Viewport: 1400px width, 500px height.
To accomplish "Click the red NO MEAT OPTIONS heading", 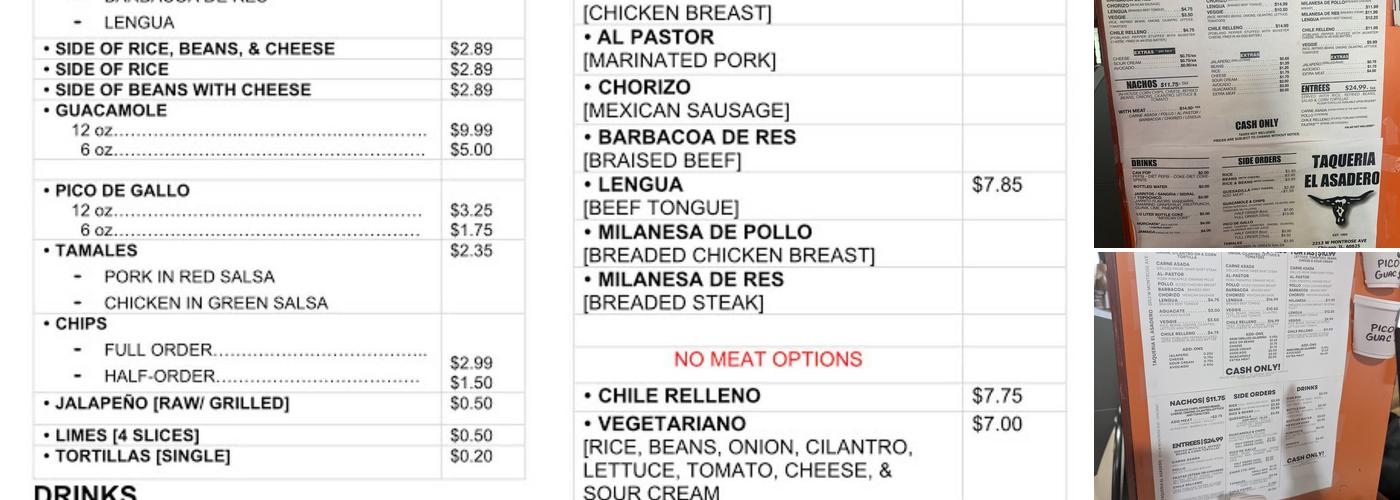I will [x=767, y=359].
